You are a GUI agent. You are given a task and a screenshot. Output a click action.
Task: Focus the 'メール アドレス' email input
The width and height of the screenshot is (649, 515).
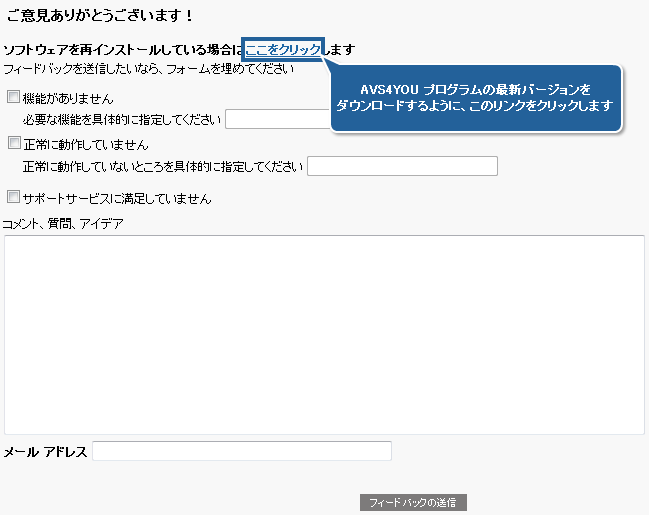tap(241, 451)
